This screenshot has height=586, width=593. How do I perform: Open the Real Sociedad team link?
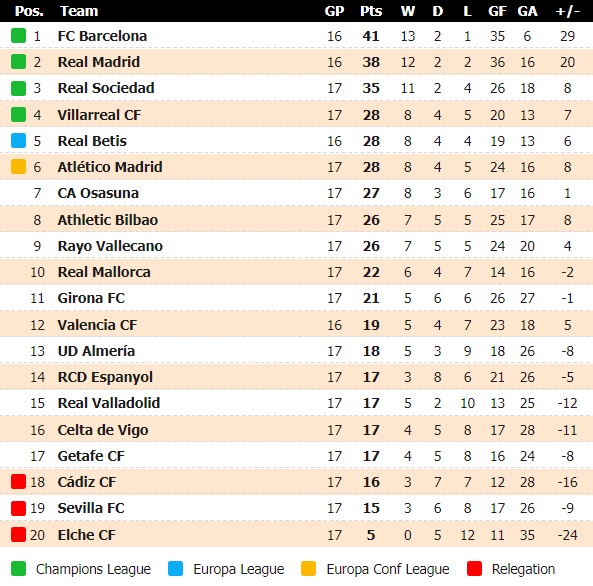[106, 88]
